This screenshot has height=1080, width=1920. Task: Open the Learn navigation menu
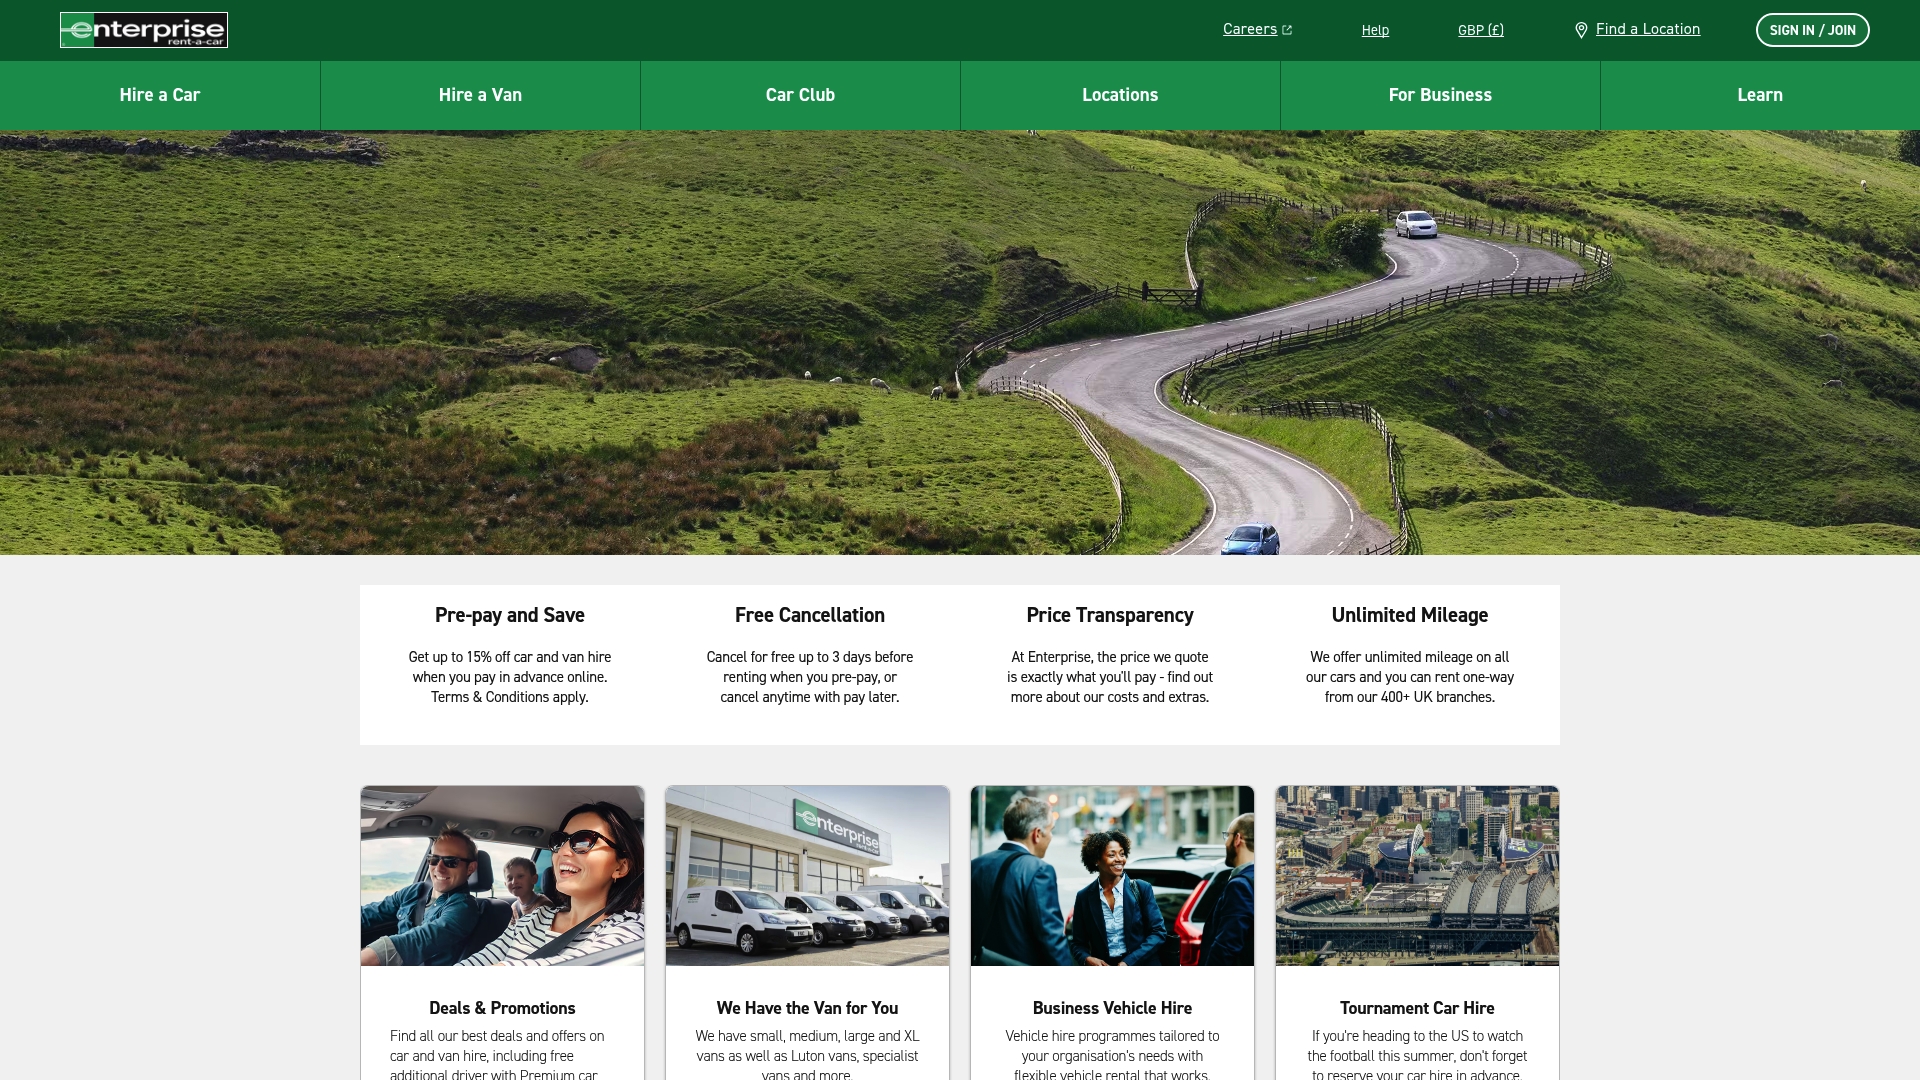tap(1760, 95)
